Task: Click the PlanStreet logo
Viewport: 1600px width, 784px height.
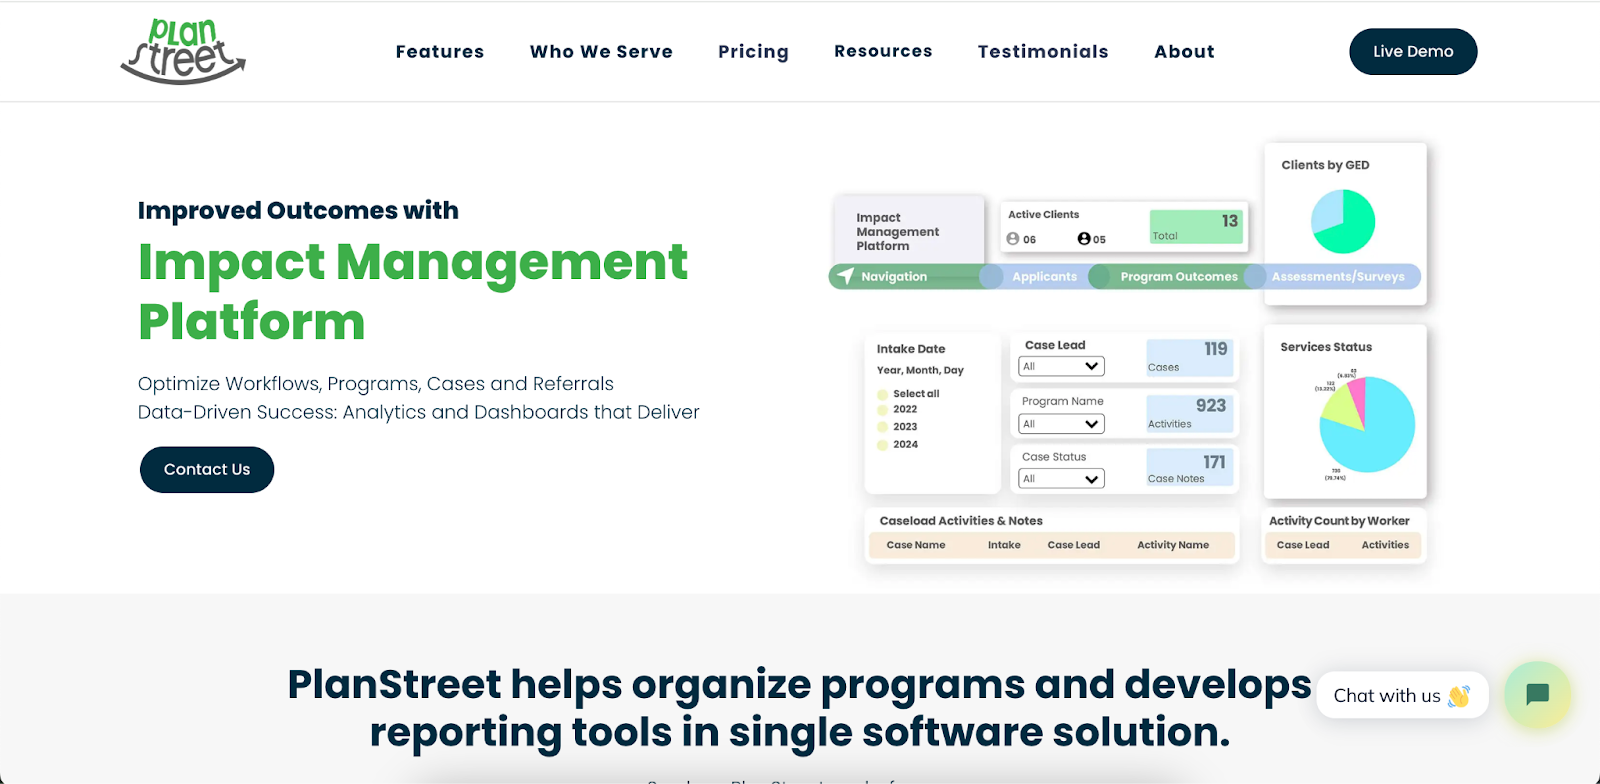Action: pyautogui.click(x=183, y=51)
